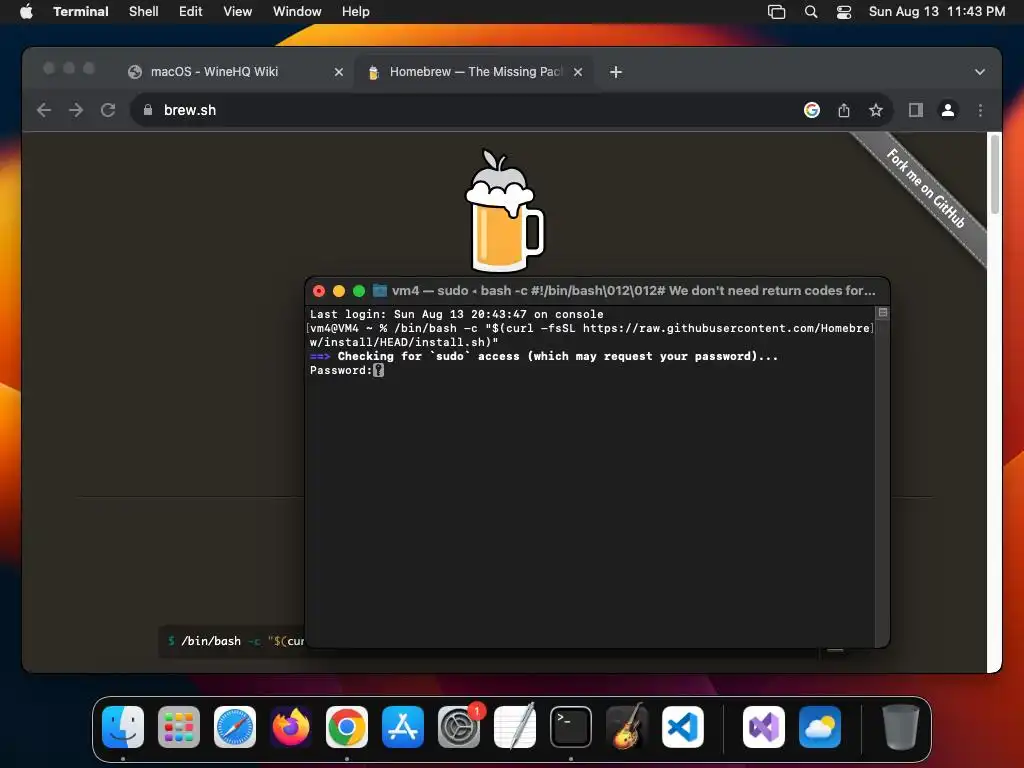The height and width of the screenshot is (768, 1024).
Task: Open Control Center in menu bar
Action: [x=844, y=12]
